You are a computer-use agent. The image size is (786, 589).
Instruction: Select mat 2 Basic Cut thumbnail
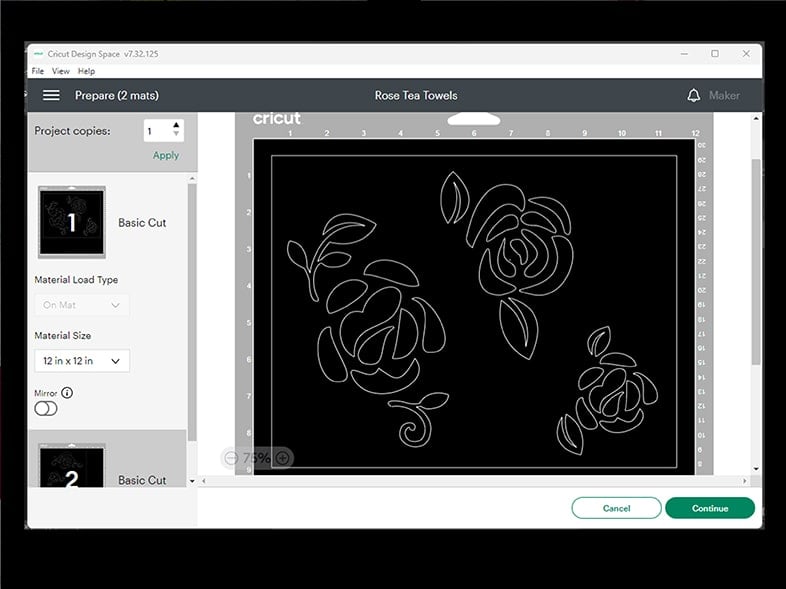[72, 467]
